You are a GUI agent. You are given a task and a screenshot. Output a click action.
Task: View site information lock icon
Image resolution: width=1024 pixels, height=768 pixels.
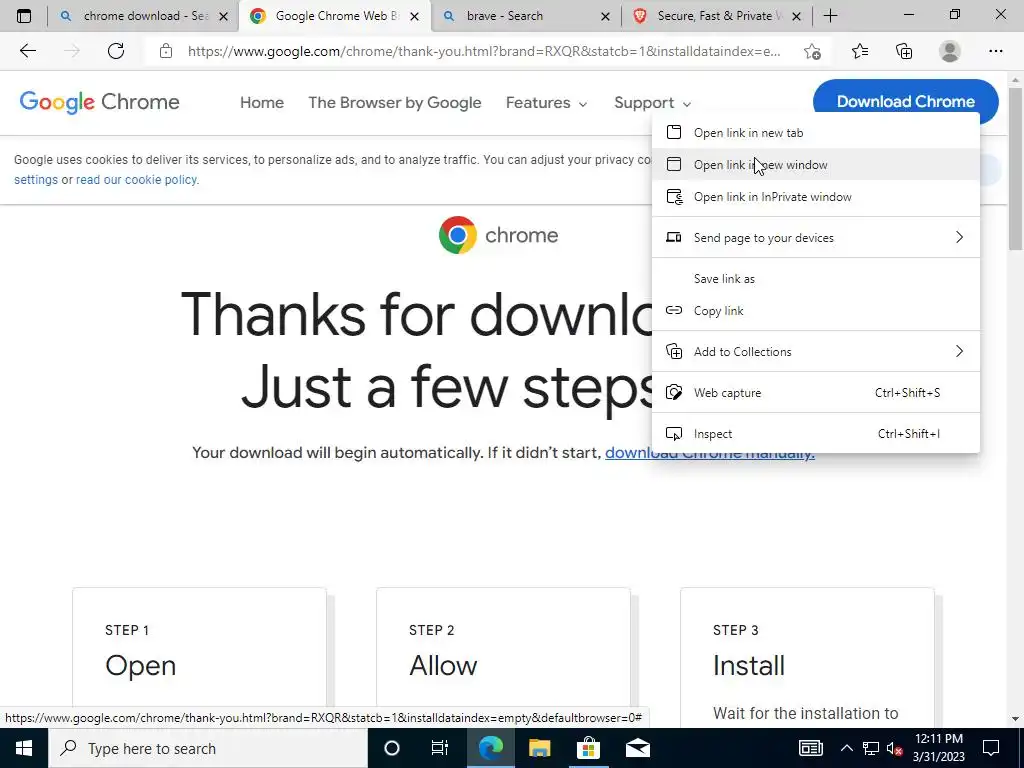tap(166, 51)
